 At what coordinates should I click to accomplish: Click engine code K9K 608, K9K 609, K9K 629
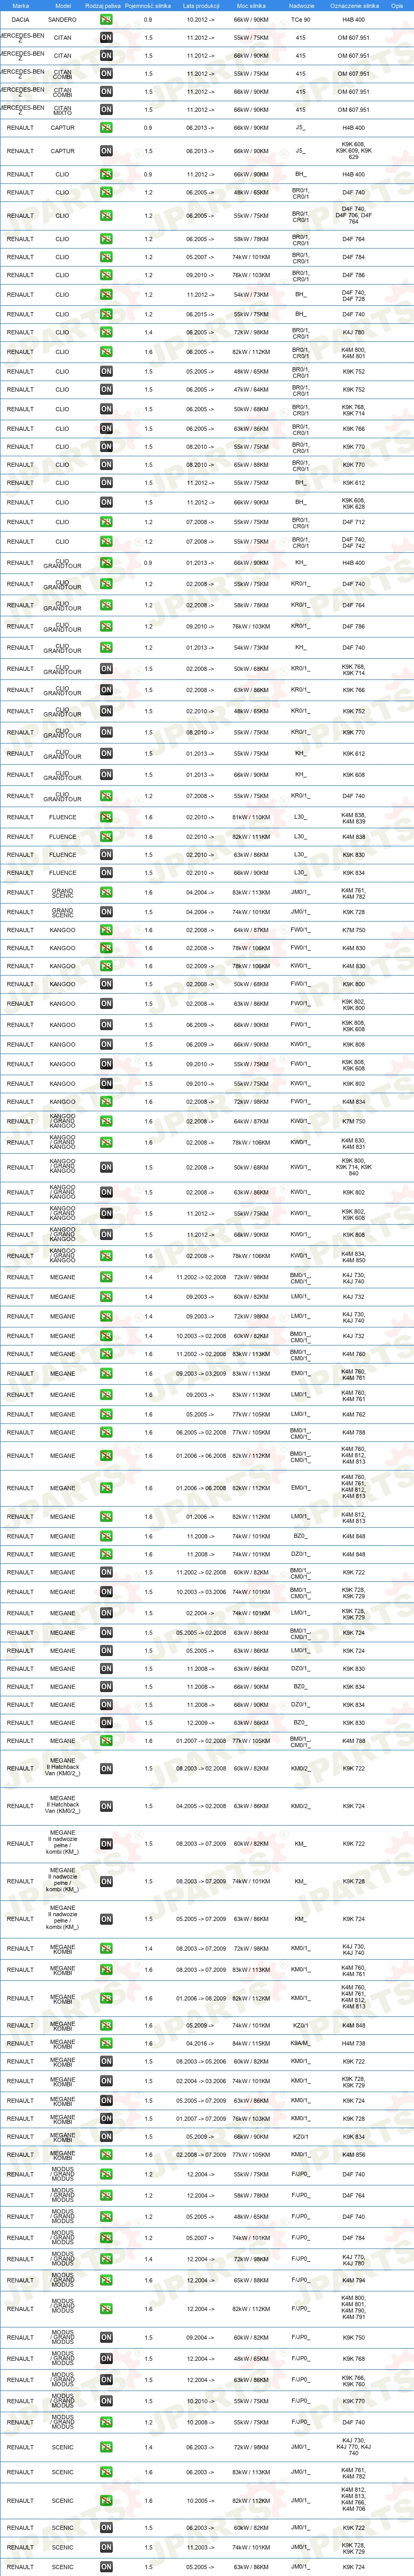354,151
